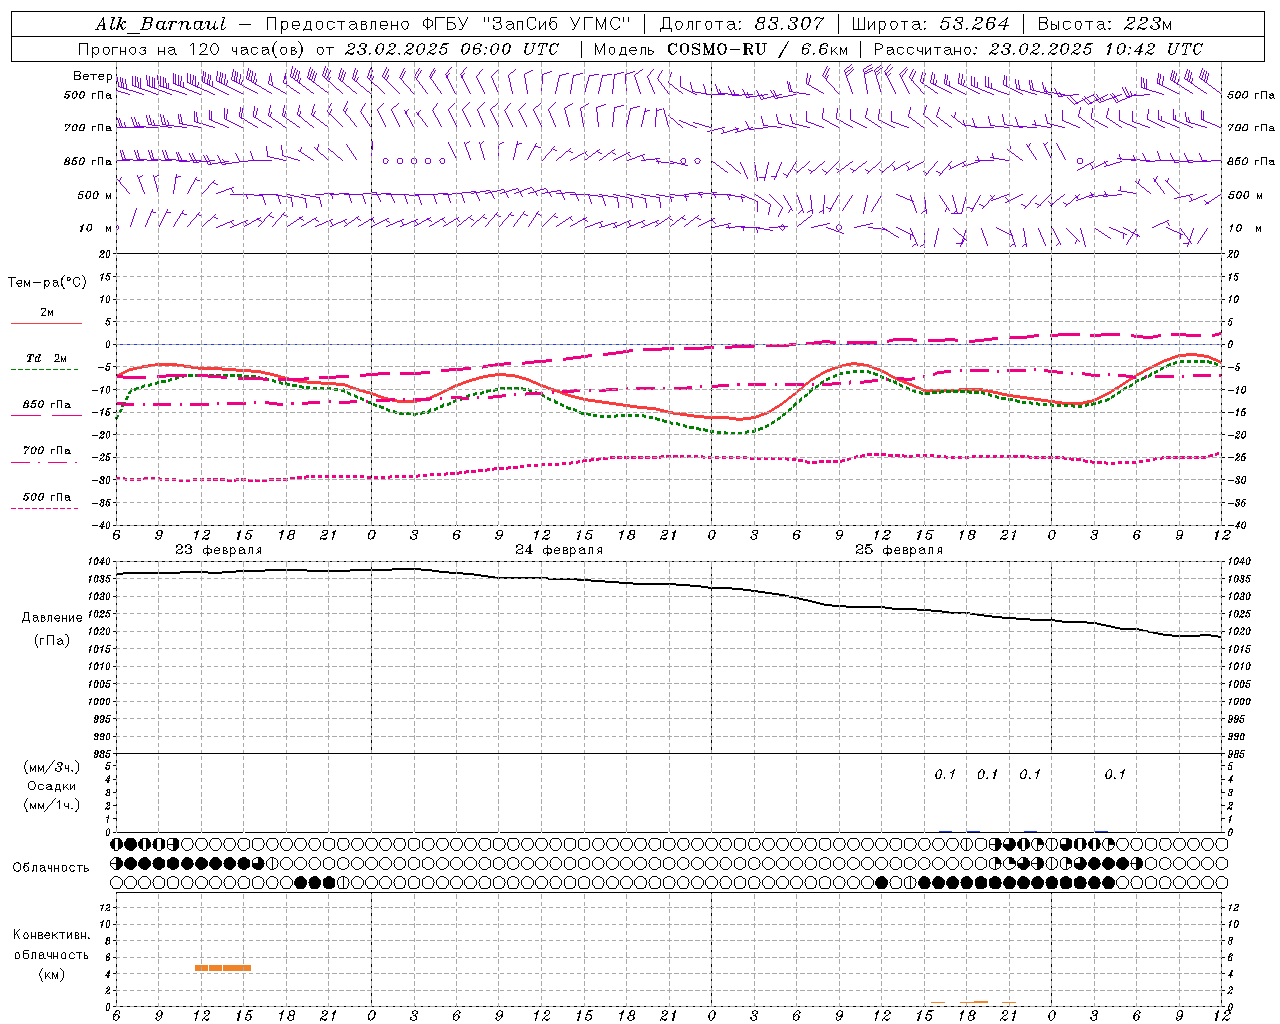Screen dimensions: 1280x1024
Task: Click the (гПа) pressure unit label
Action: tap(52, 641)
